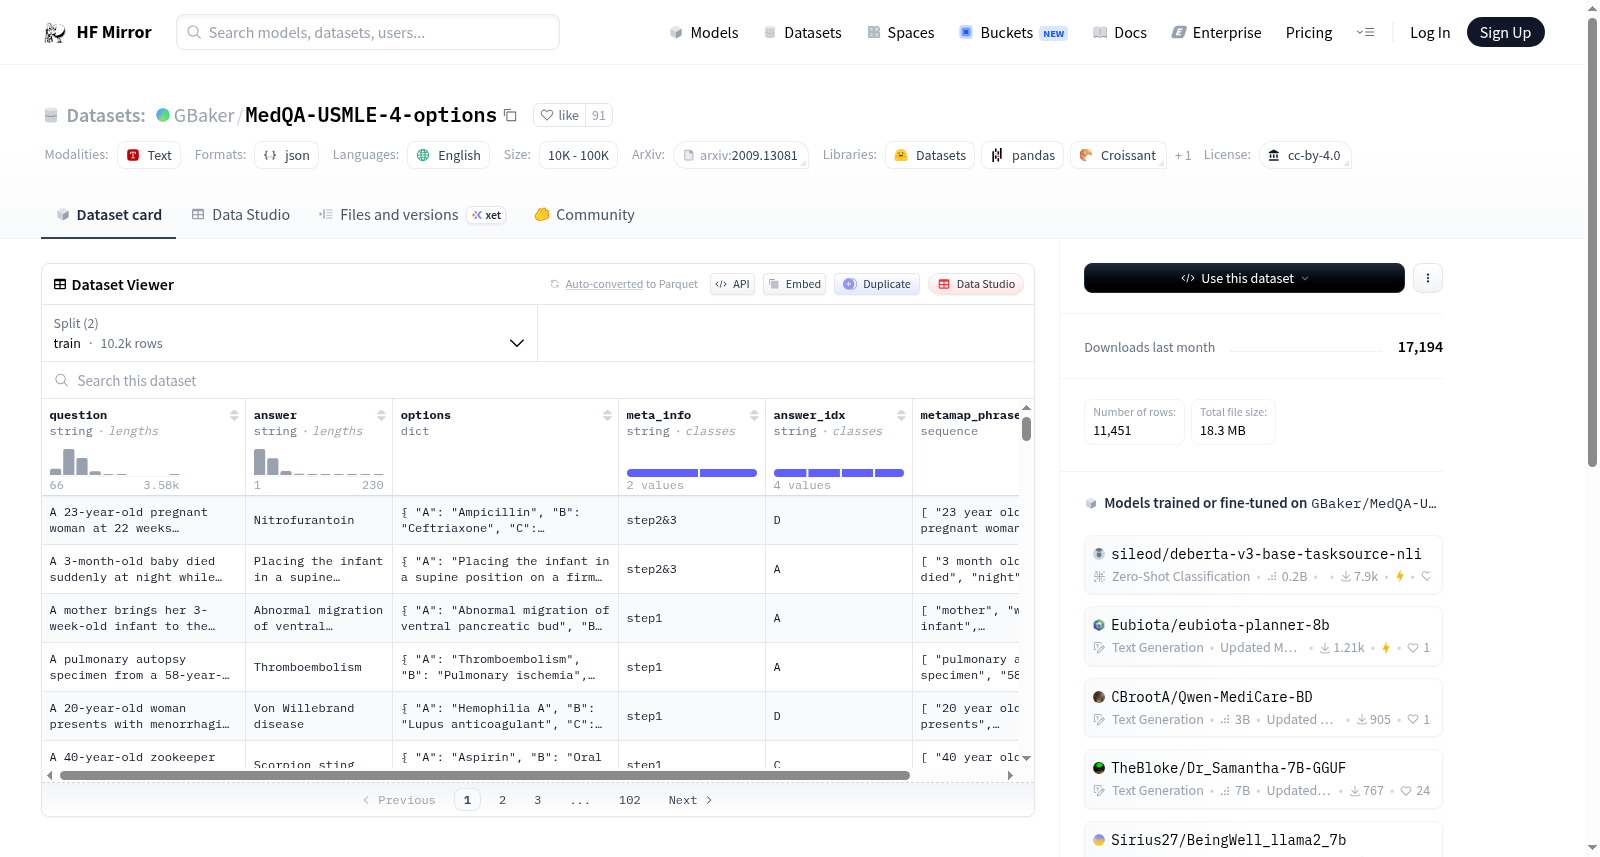Click the table vertical scrollbar thumb

click(1026, 429)
